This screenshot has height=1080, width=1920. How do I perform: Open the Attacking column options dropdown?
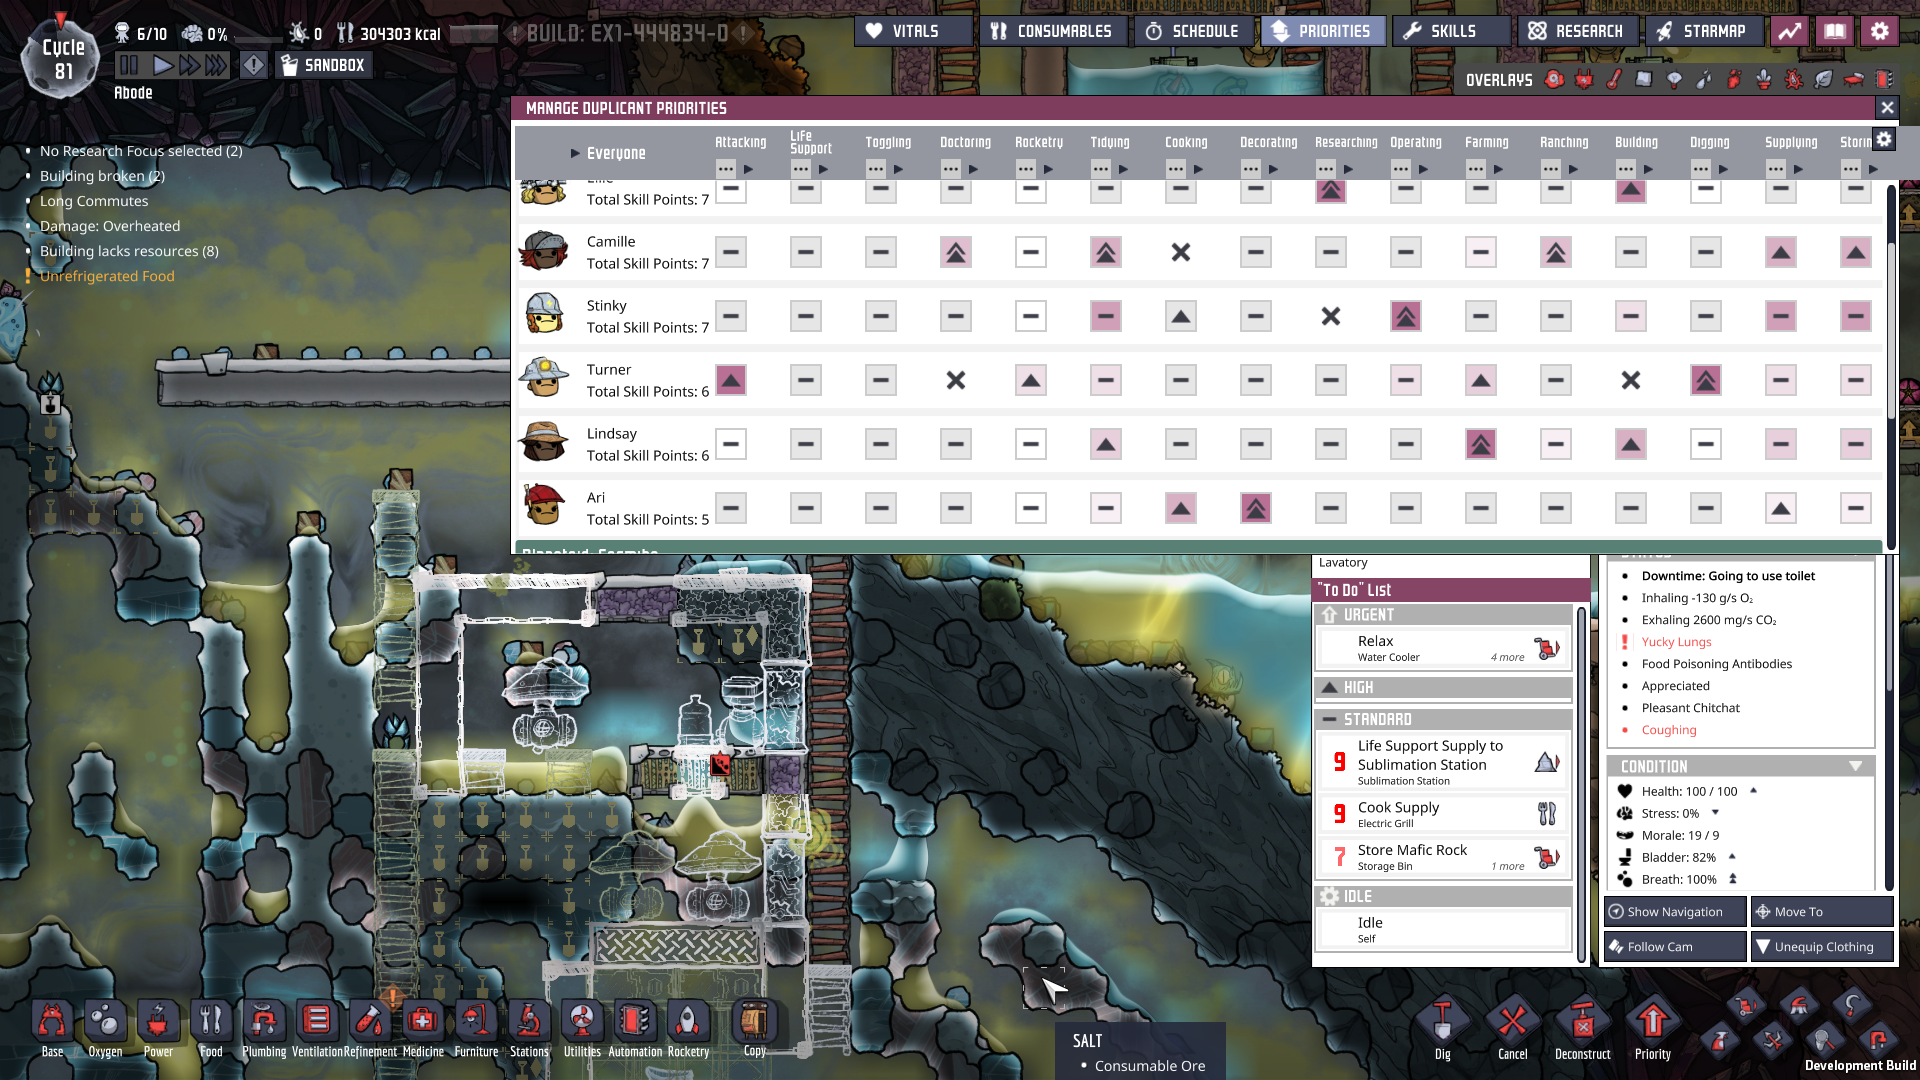[x=726, y=169]
